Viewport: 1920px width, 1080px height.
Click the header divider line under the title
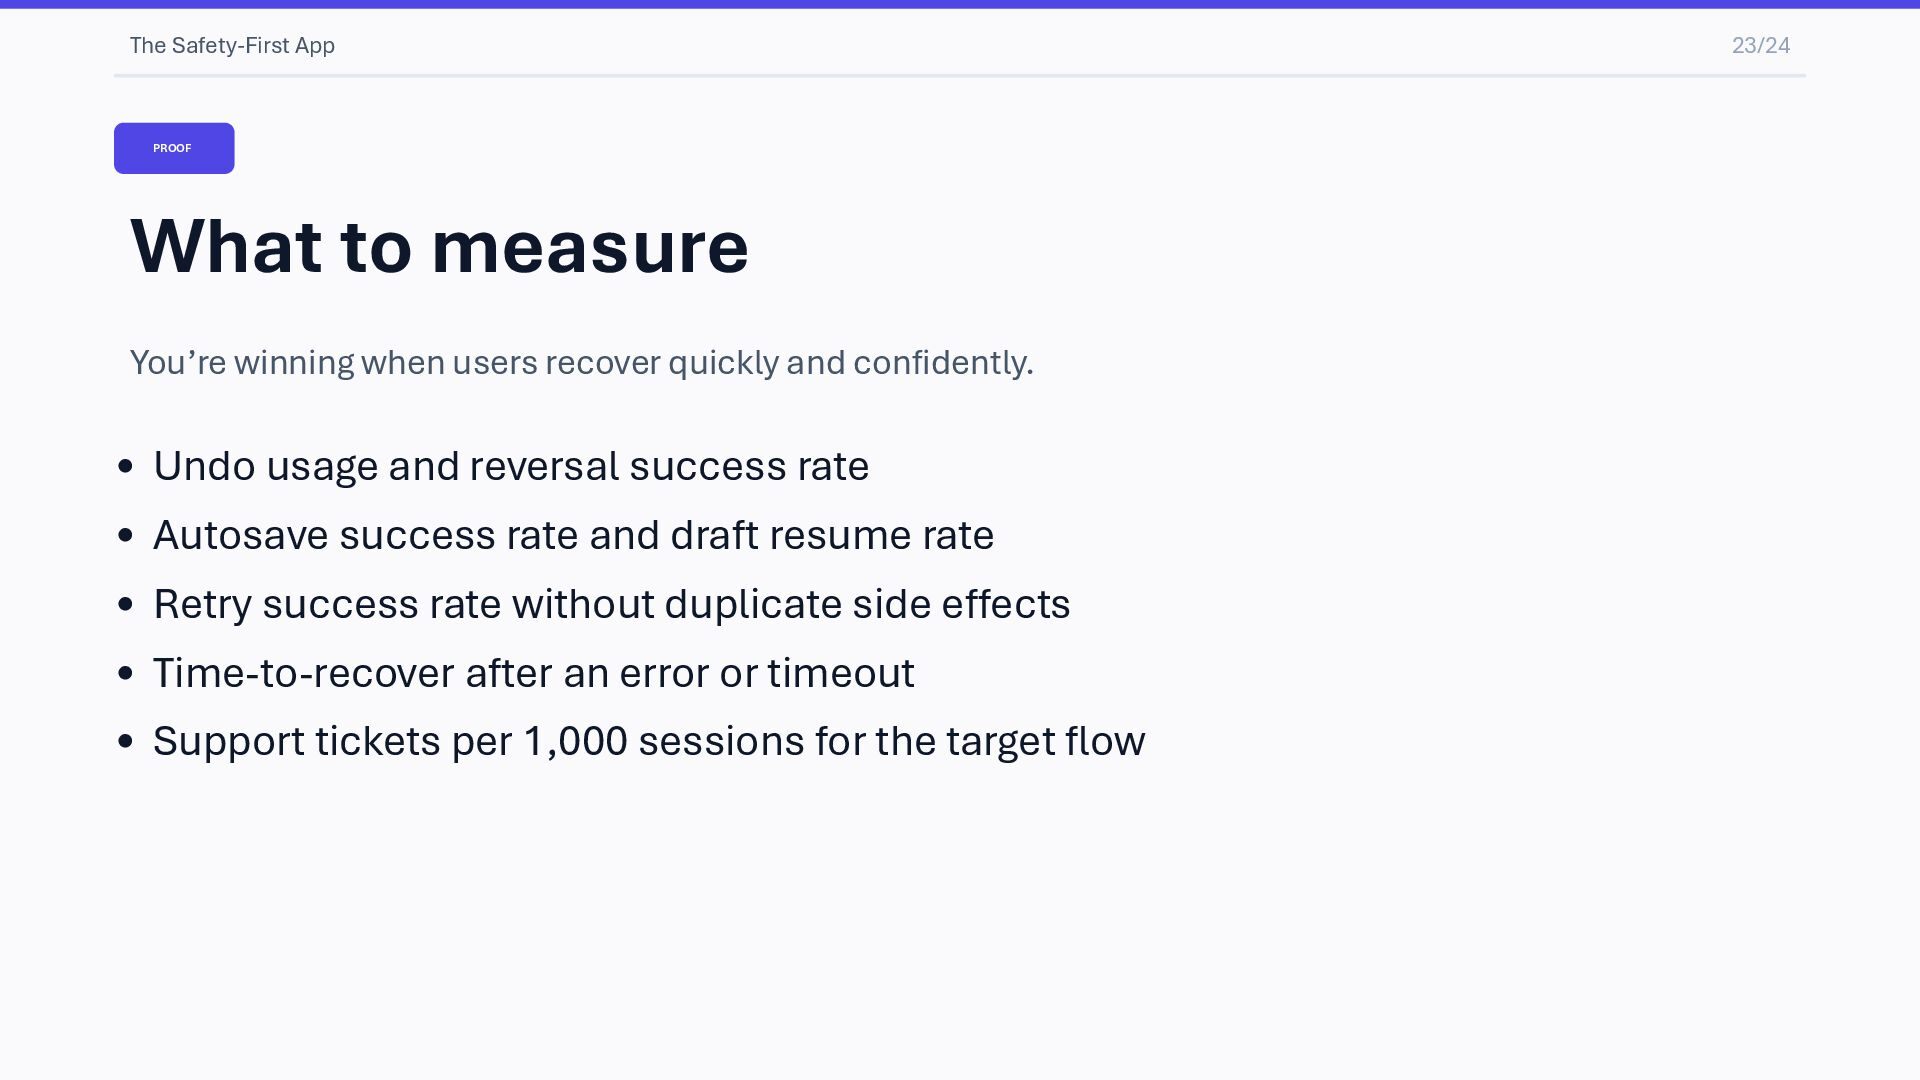coord(960,75)
